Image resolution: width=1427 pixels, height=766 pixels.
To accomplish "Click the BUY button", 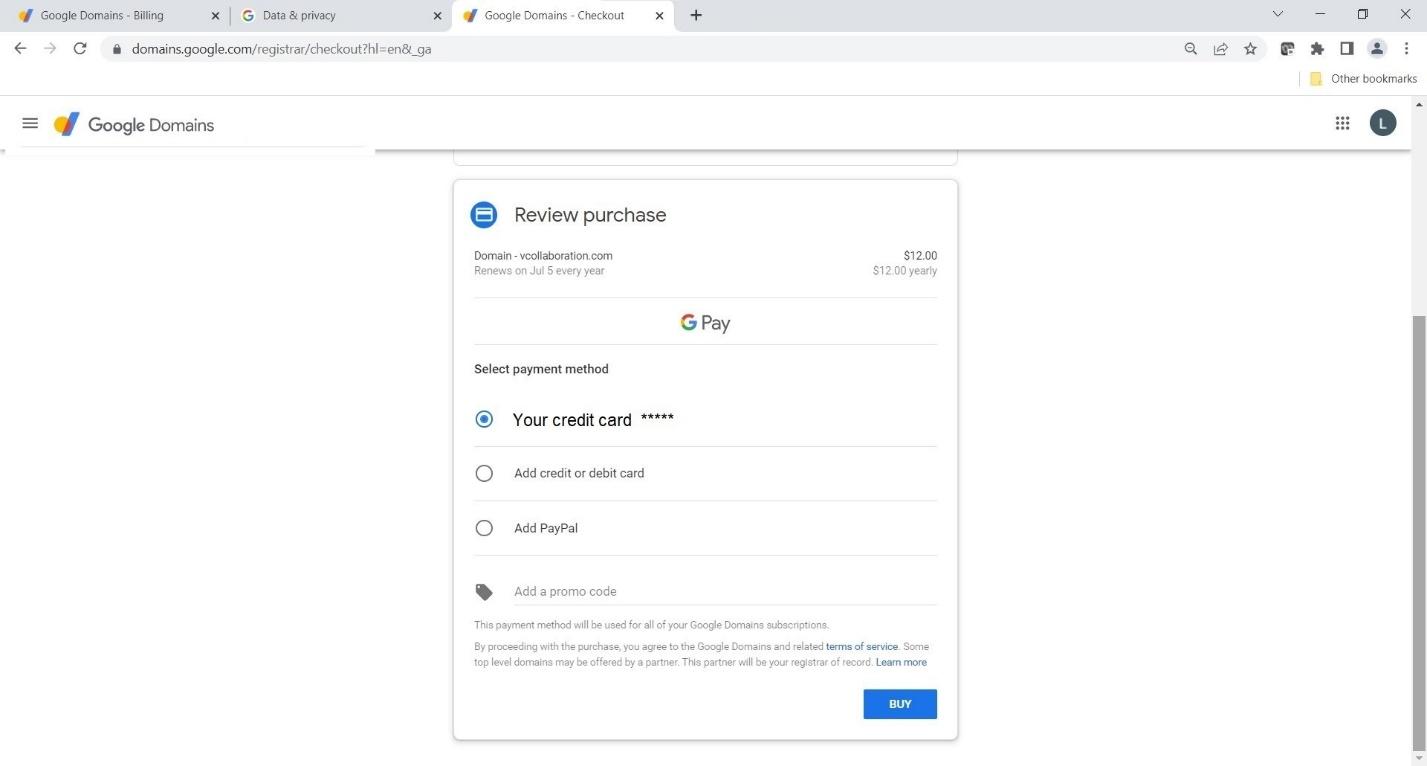I will [900, 704].
